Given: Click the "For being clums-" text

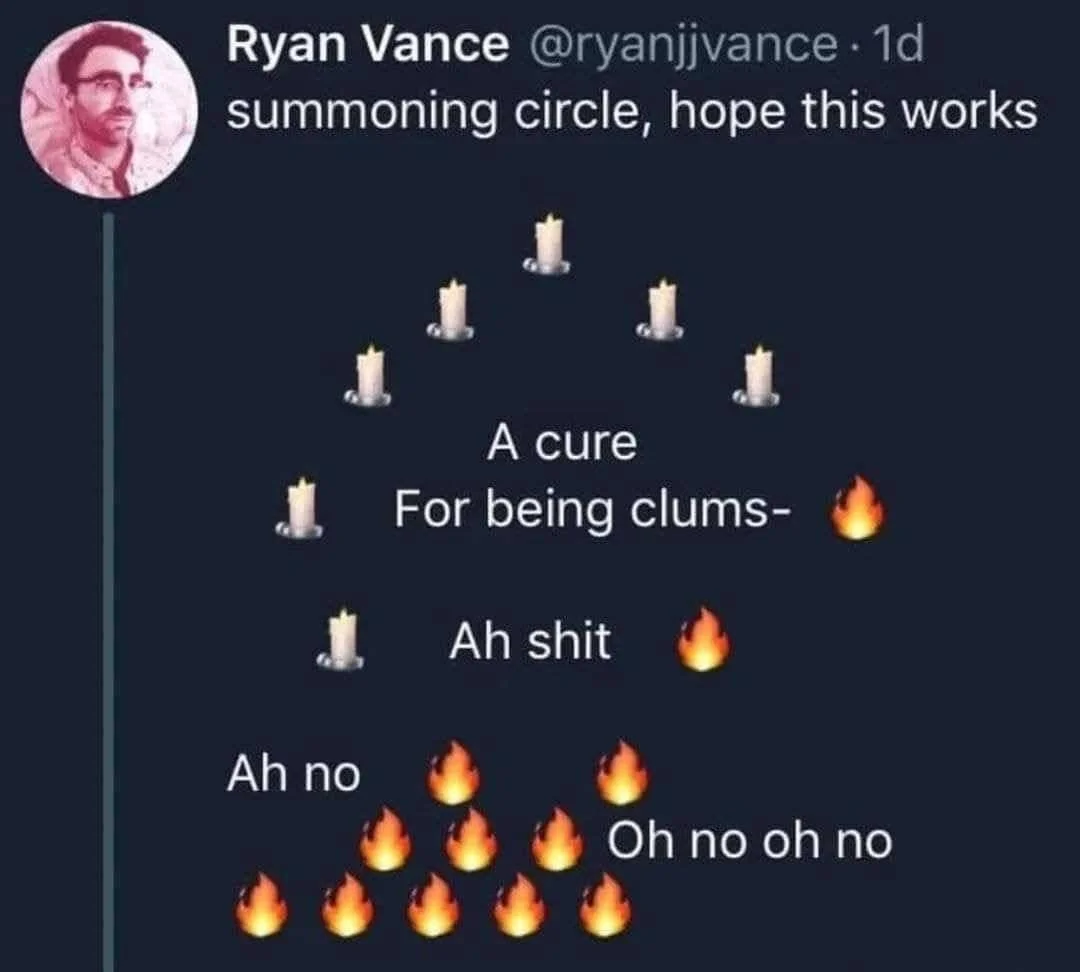Looking at the screenshot, I should click(593, 510).
